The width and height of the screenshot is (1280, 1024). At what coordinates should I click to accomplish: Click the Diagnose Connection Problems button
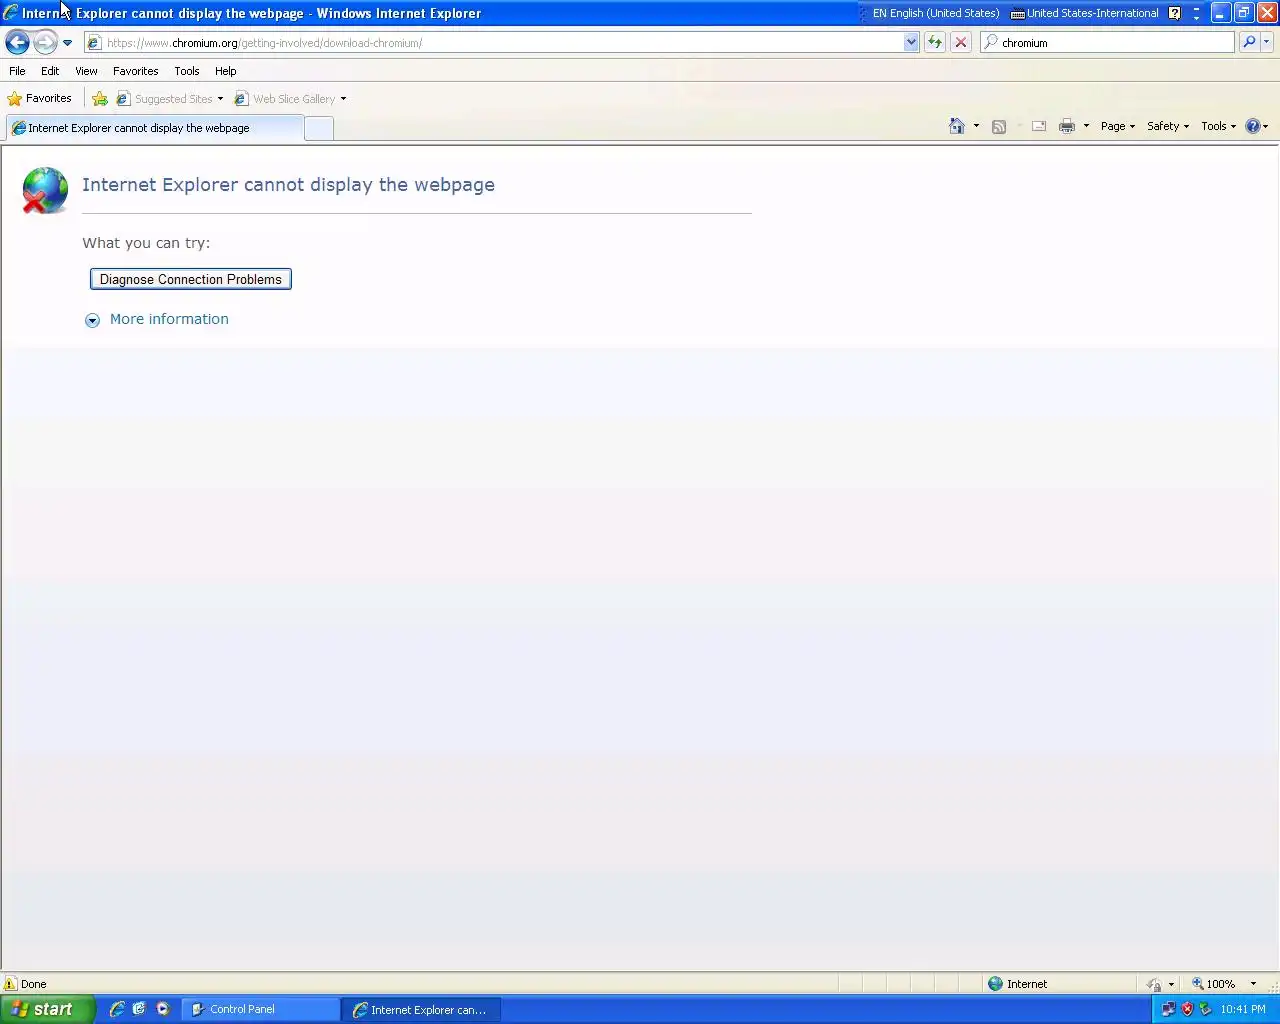(x=191, y=279)
